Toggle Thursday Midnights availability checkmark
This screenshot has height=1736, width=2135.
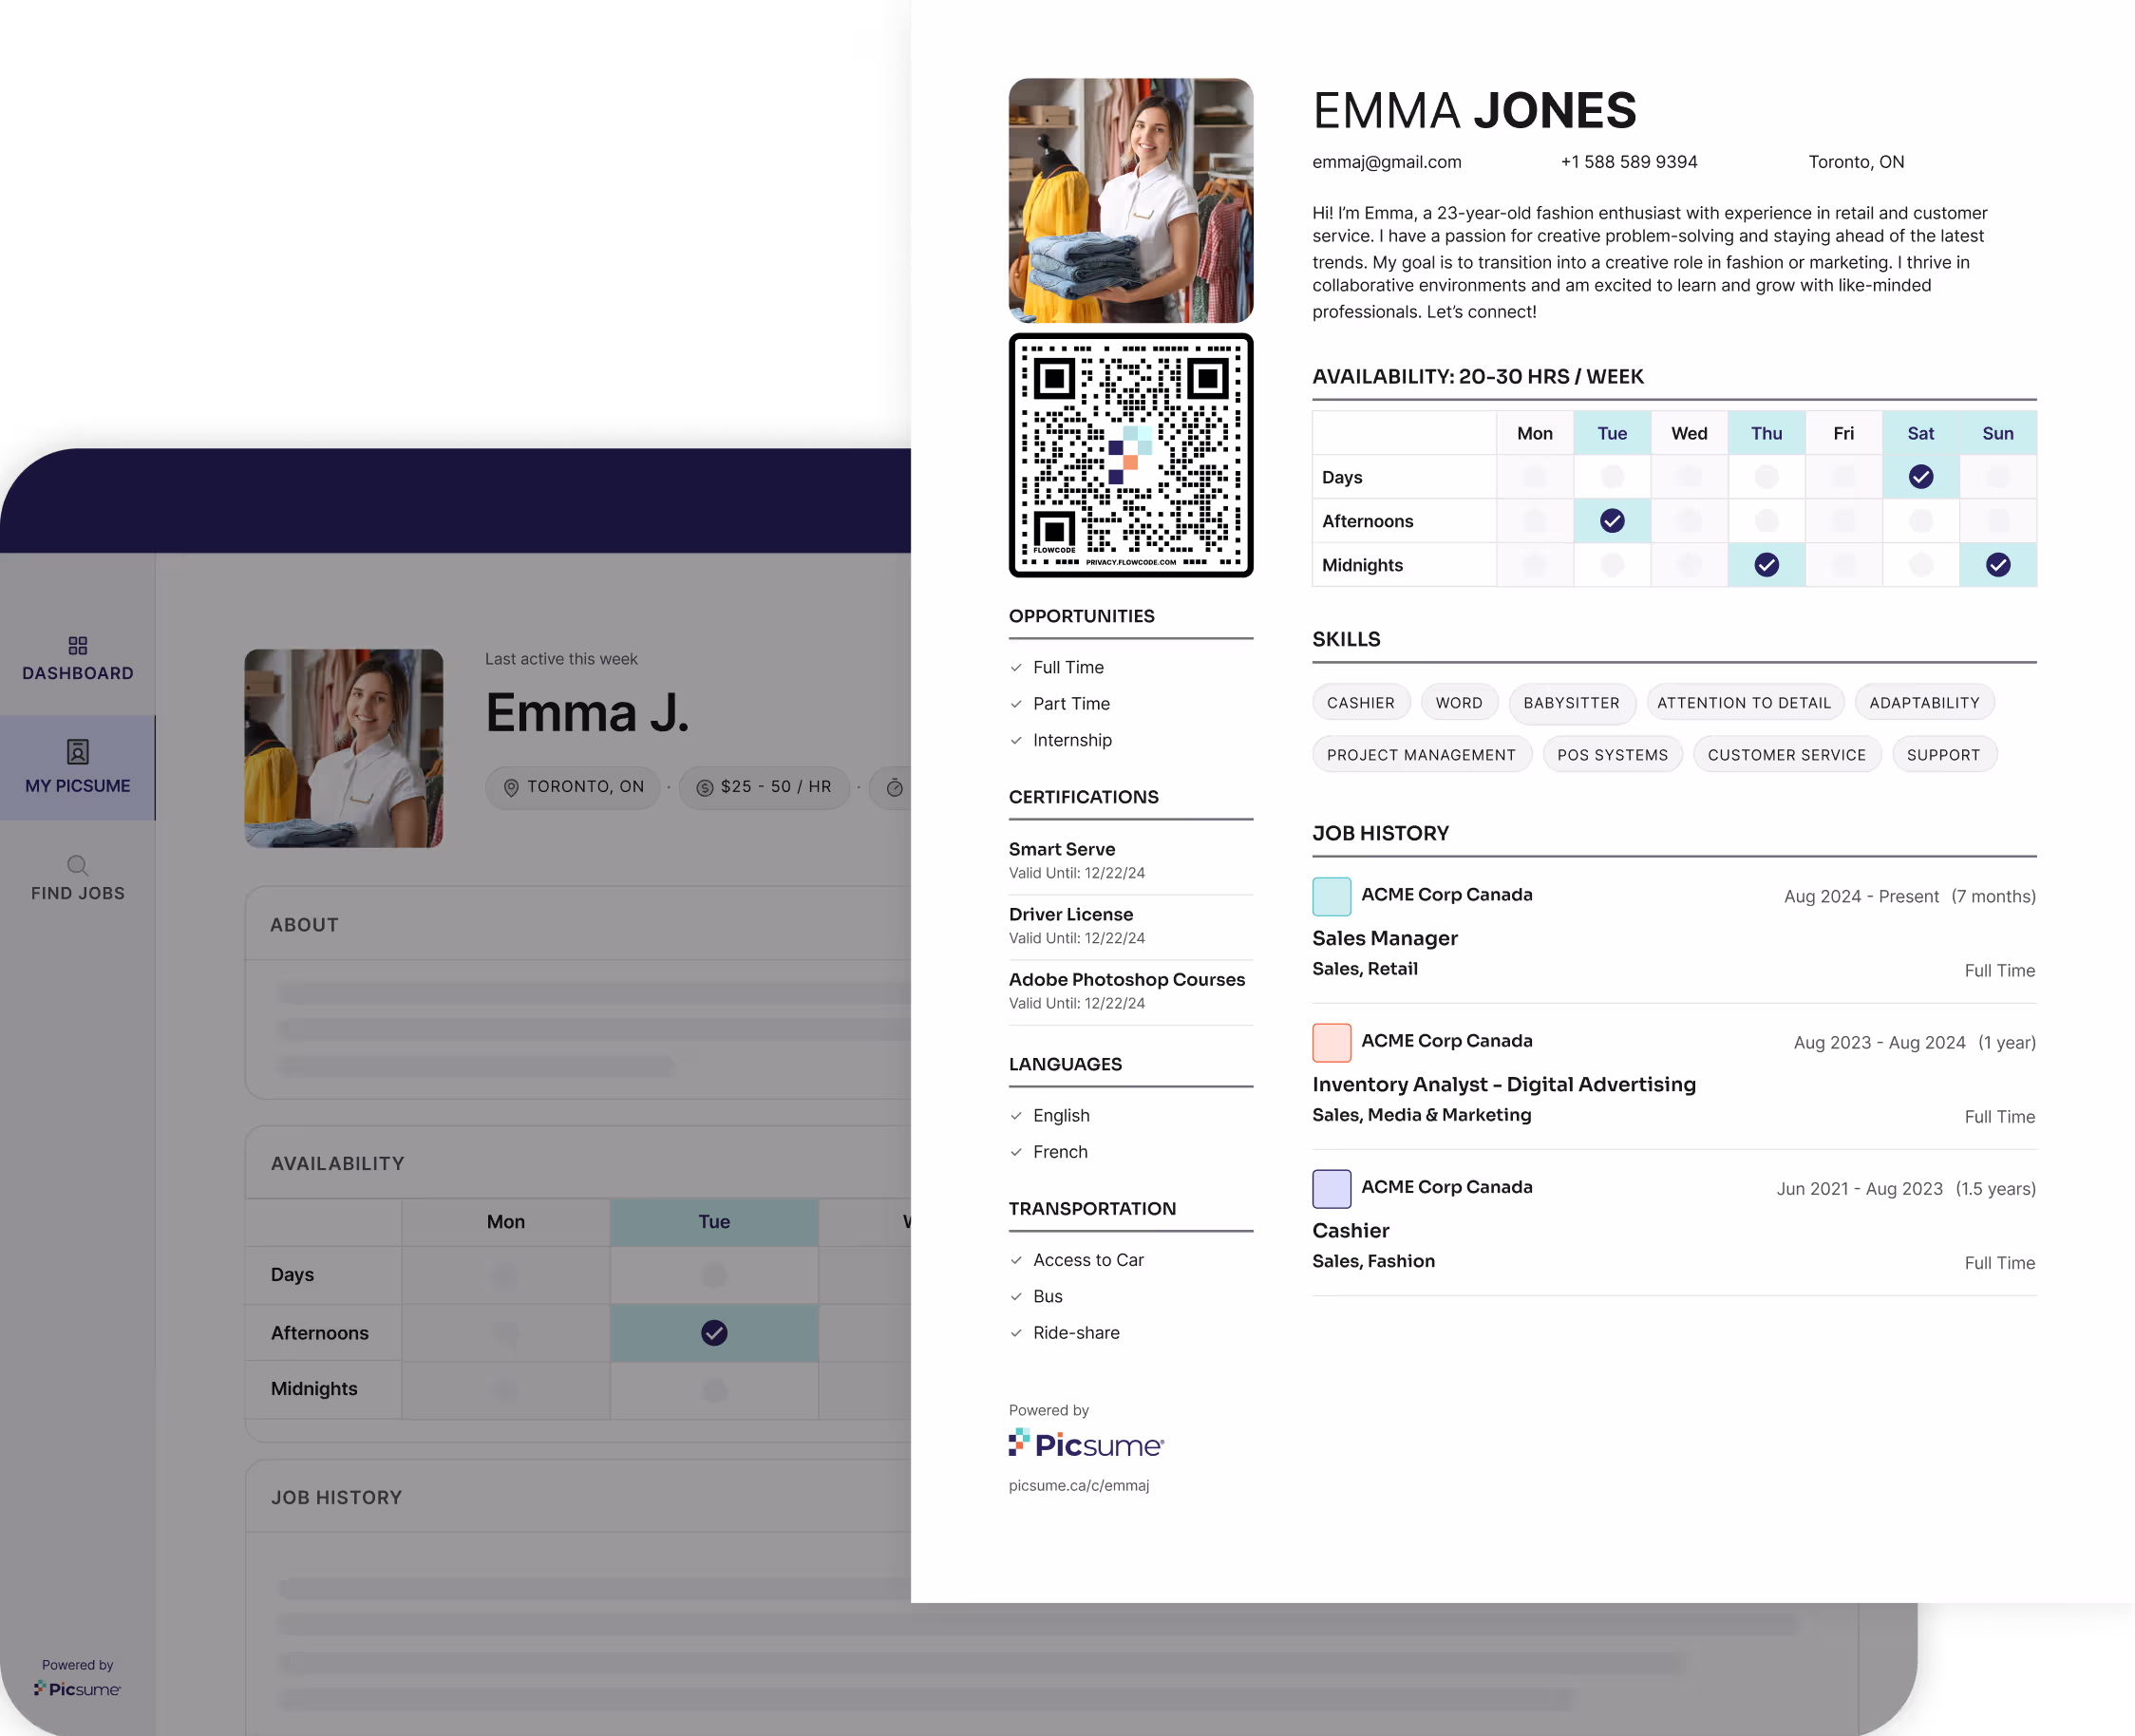(1766, 565)
